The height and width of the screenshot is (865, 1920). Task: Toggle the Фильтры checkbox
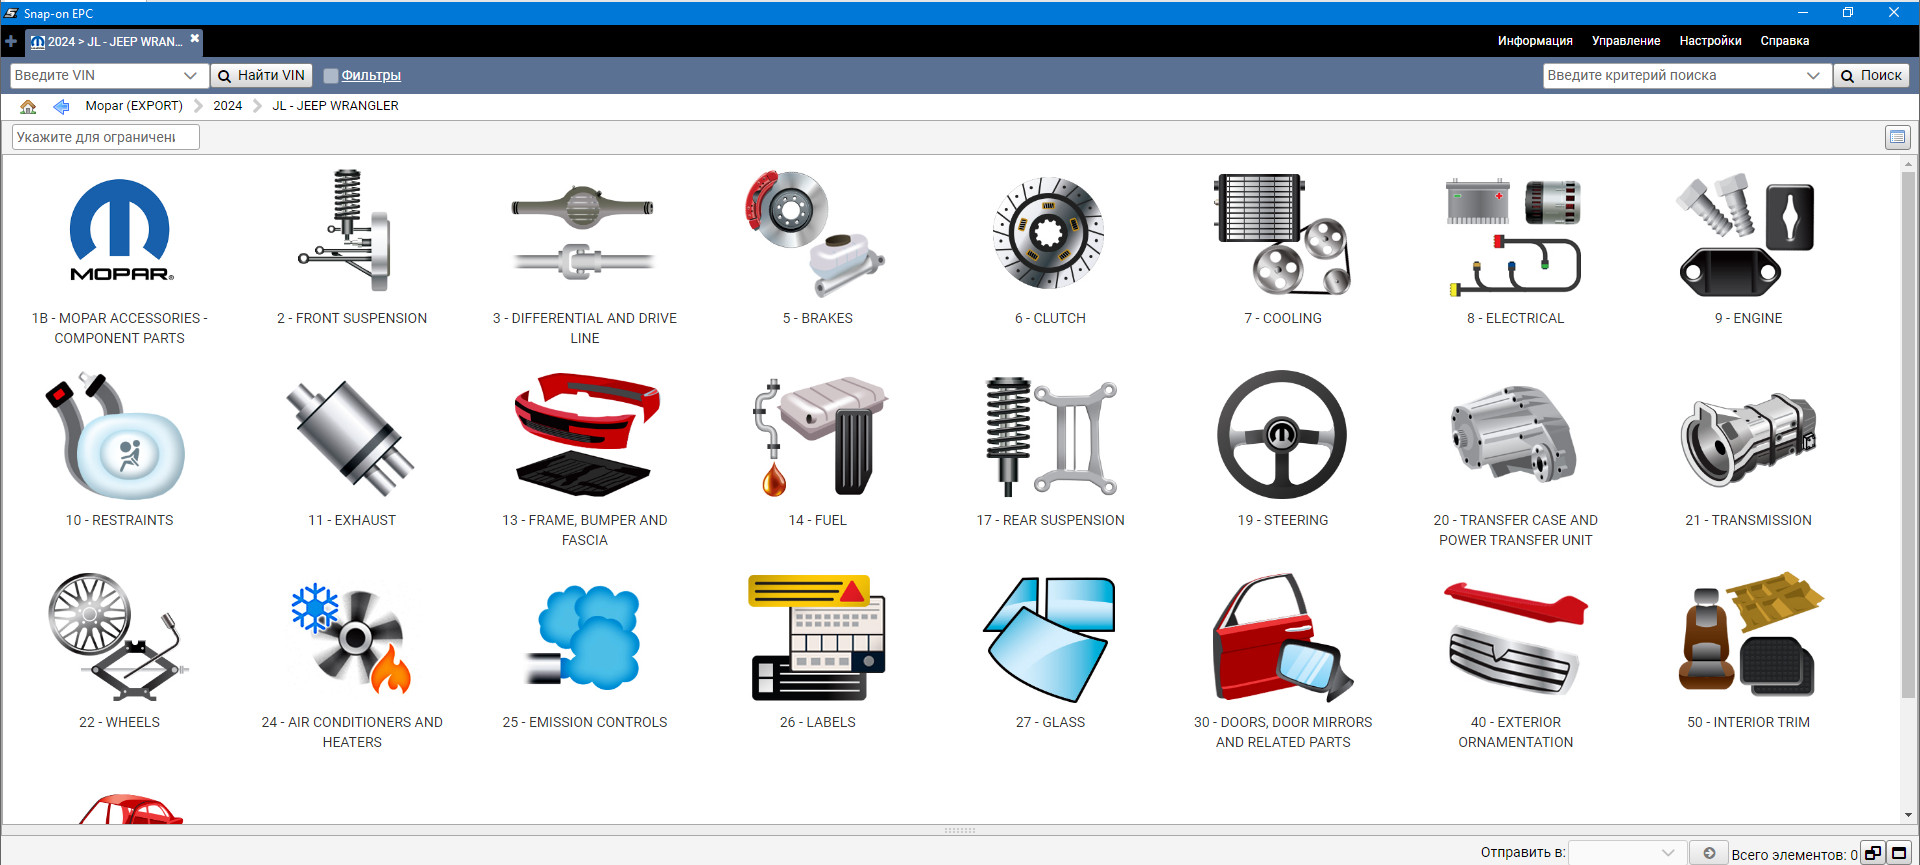click(x=331, y=76)
